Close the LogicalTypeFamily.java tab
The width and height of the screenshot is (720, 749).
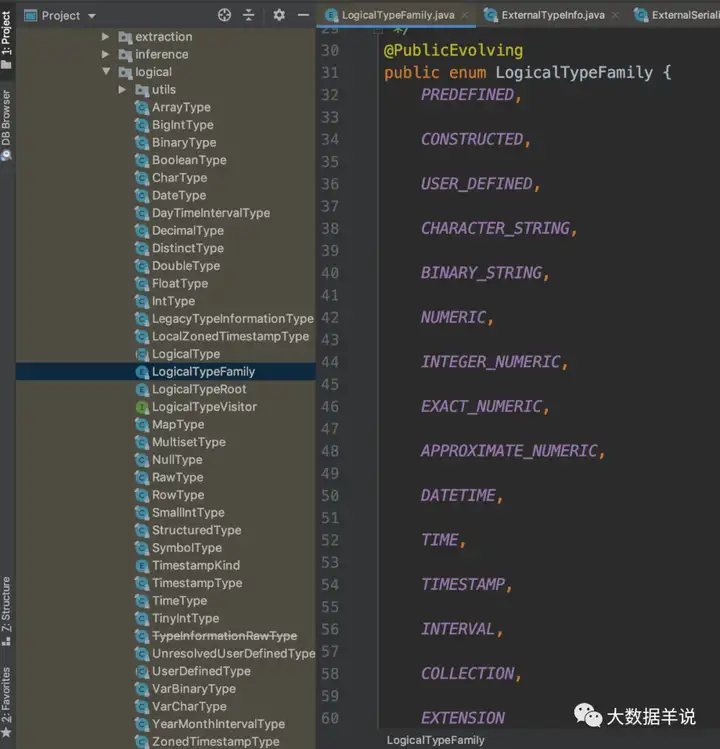[x=465, y=15]
